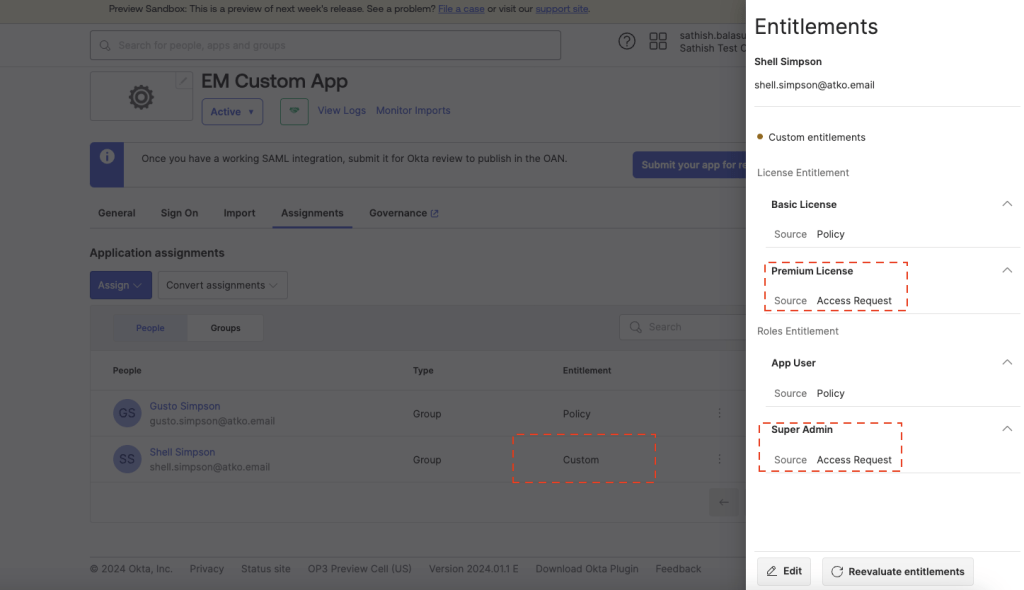The height and width of the screenshot is (590, 1024).
Task: Switch to the Sign On tab
Action: point(179,212)
